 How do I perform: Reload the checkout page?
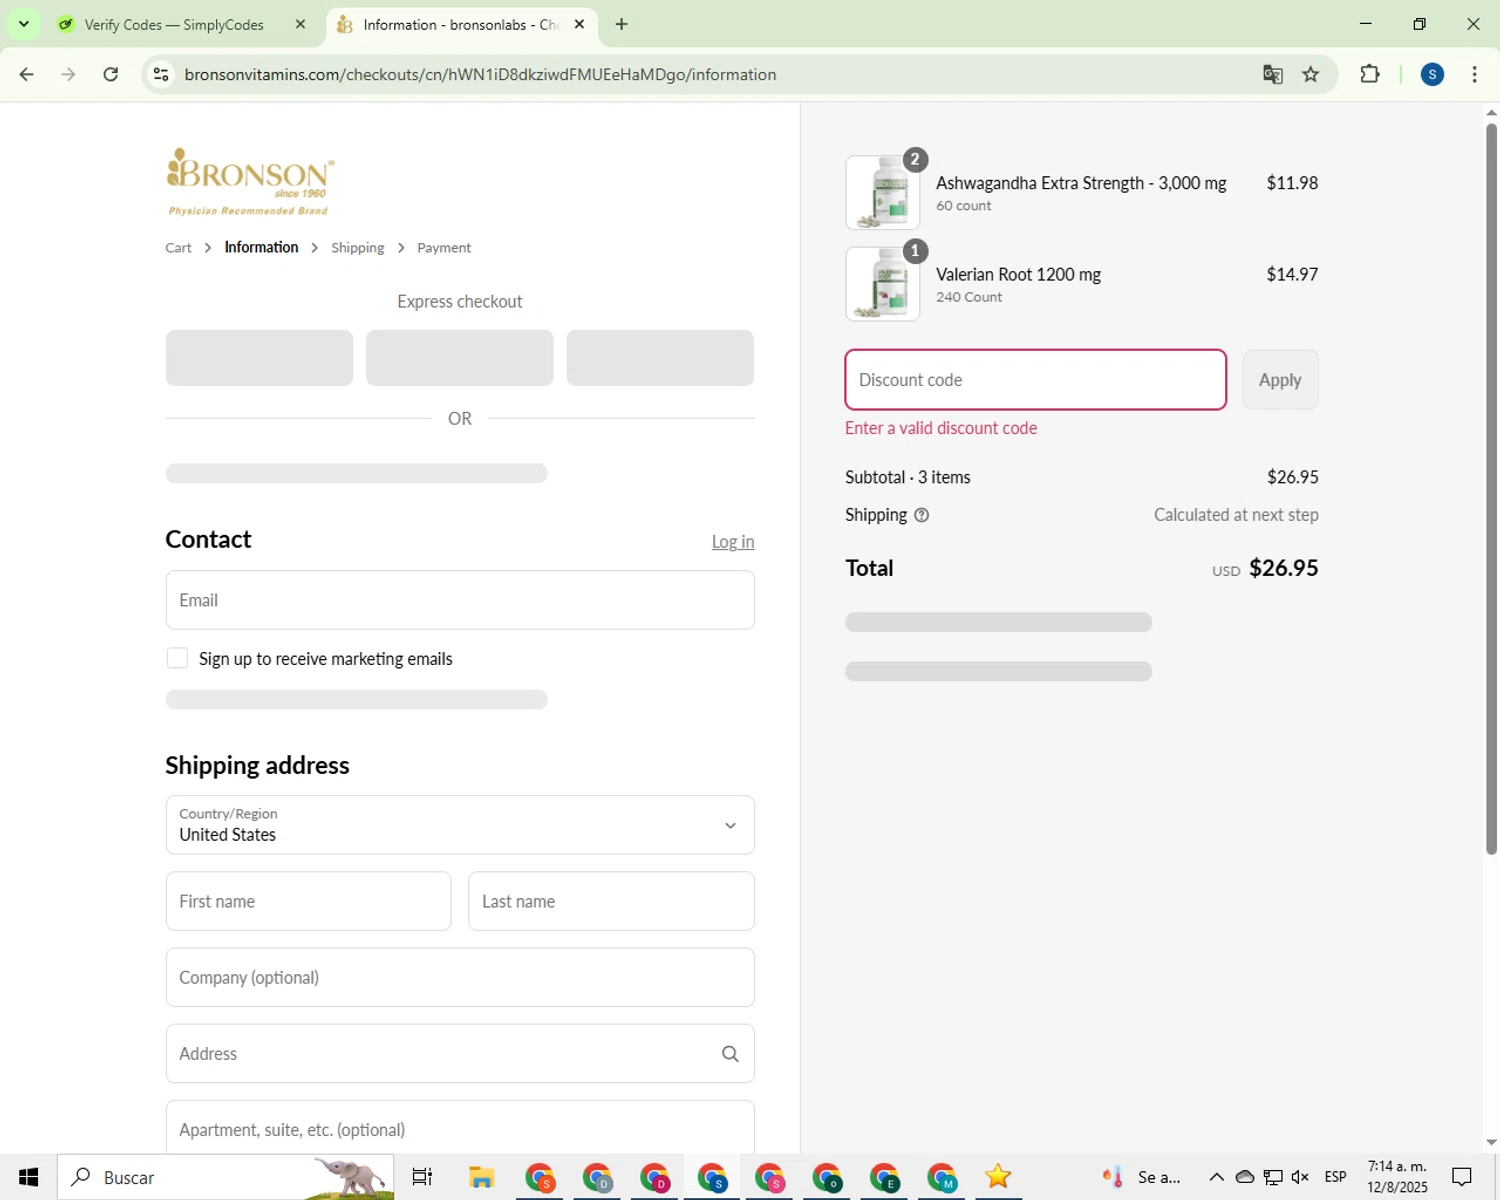pyautogui.click(x=111, y=74)
